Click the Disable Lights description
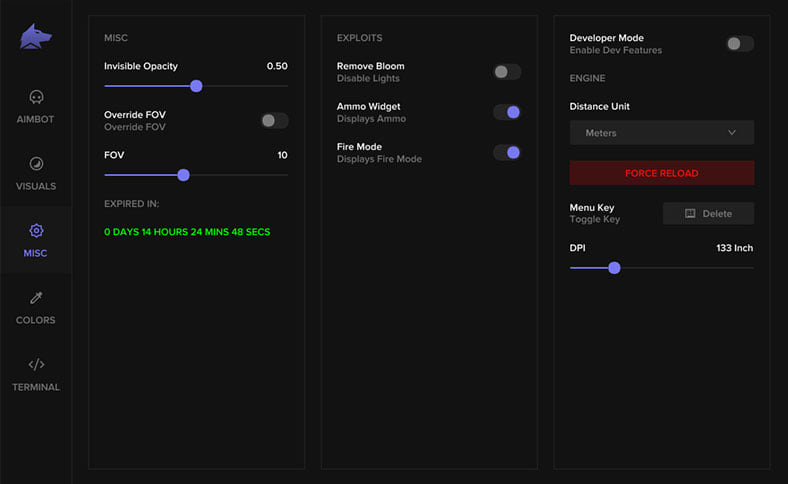 pos(368,78)
